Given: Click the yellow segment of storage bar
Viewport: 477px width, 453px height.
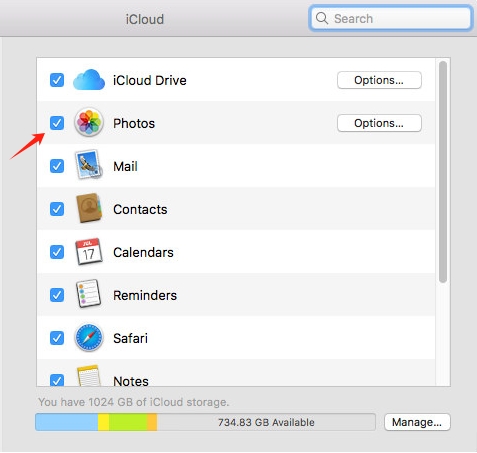Looking at the screenshot, I should click(x=103, y=422).
